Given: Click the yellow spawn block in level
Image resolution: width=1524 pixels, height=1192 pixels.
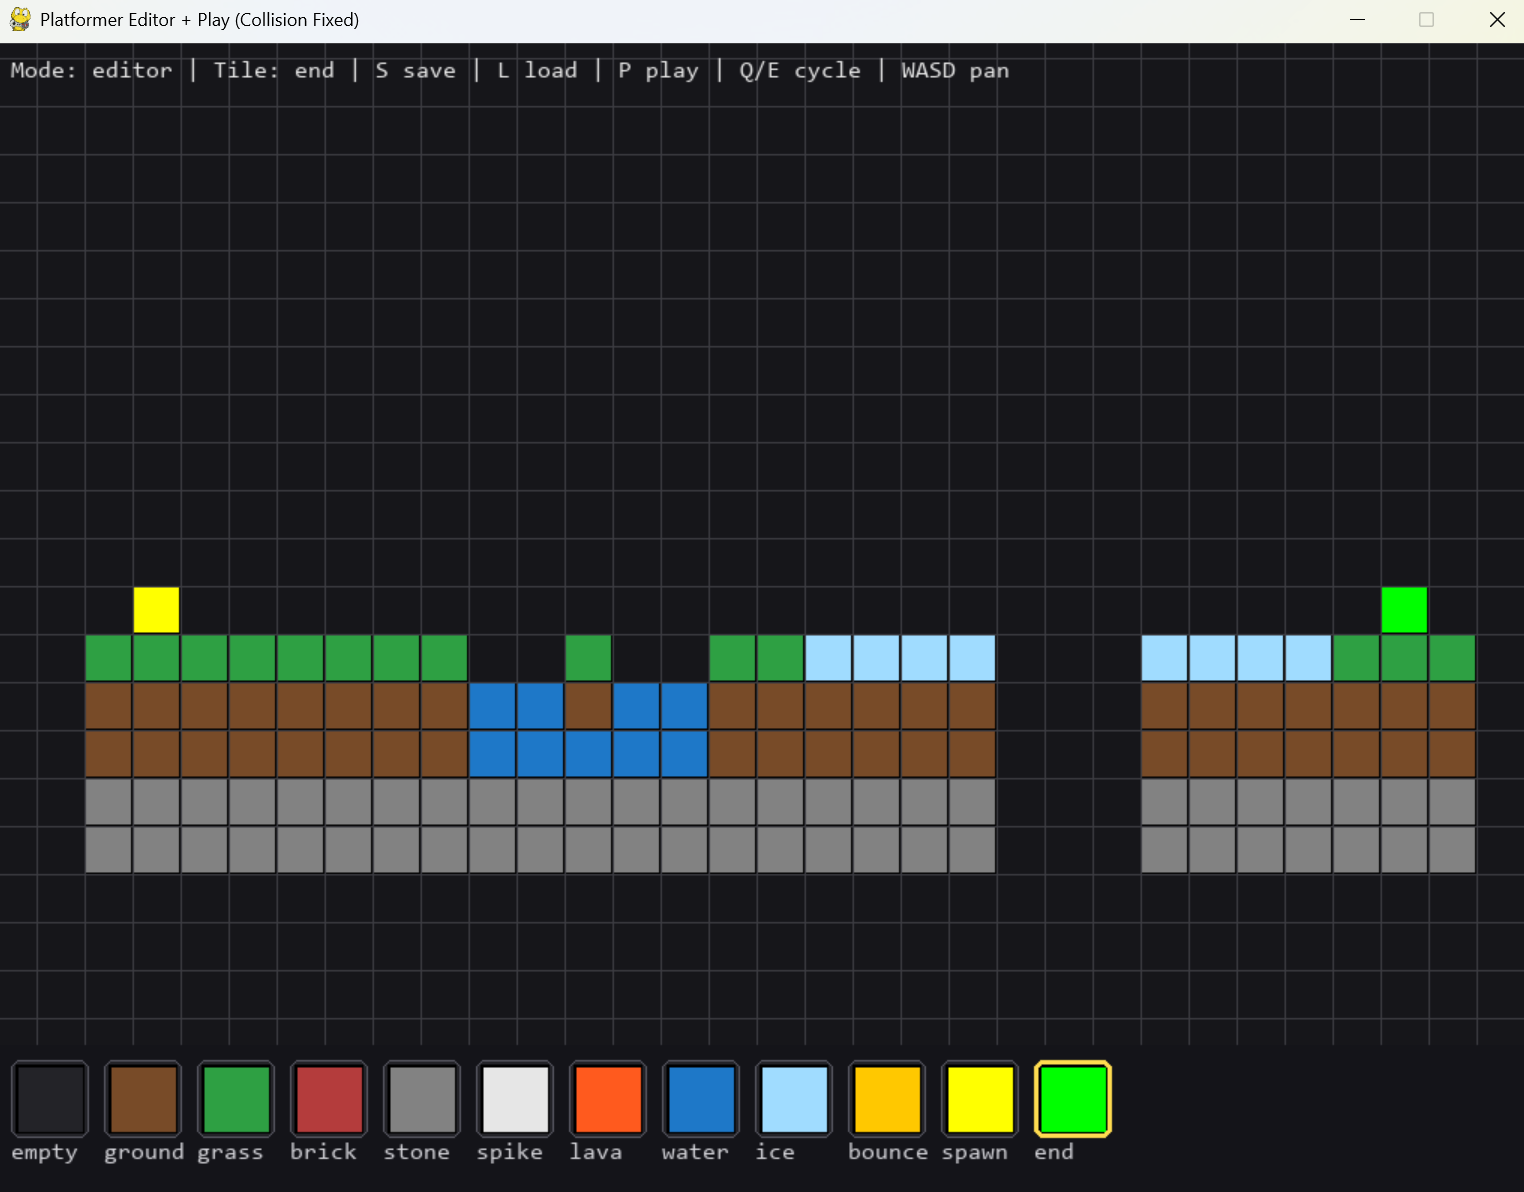Looking at the screenshot, I should click(x=156, y=610).
